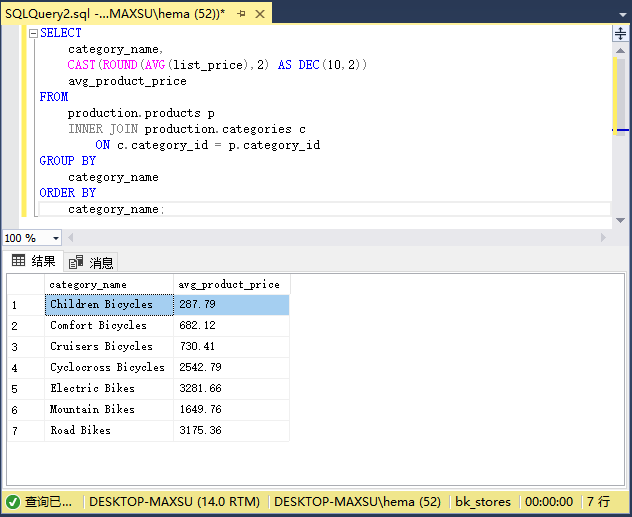632x517 pixels.
Task: Place cursor on the GROUP BY keyword
Action: point(68,161)
